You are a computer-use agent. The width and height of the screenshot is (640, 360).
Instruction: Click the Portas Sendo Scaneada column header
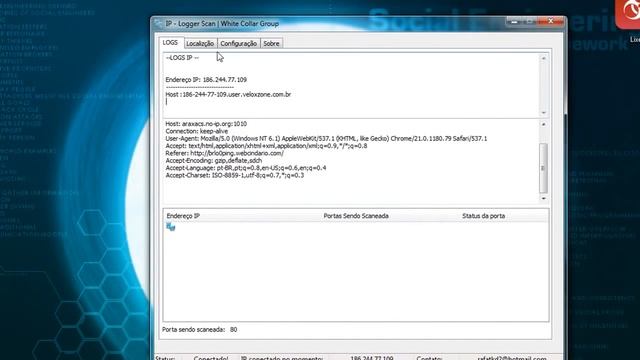pos(356,216)
